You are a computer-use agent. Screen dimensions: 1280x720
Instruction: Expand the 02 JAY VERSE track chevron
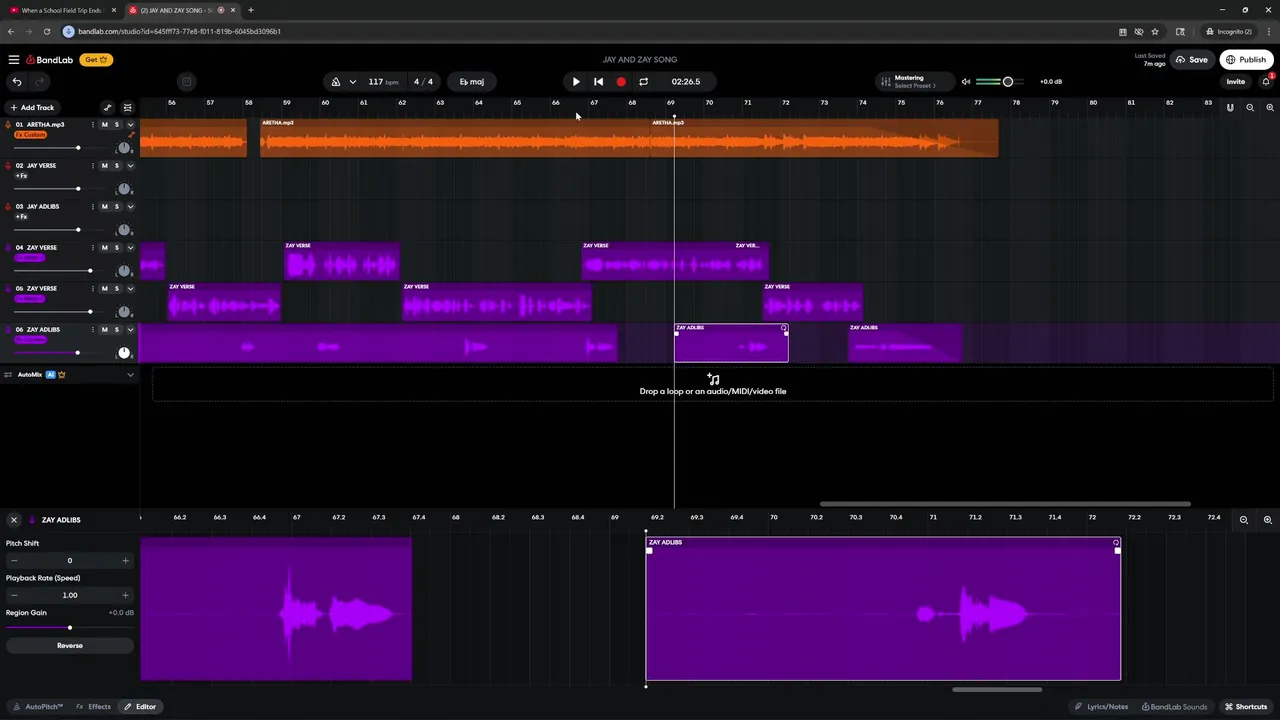click(130, 166)
